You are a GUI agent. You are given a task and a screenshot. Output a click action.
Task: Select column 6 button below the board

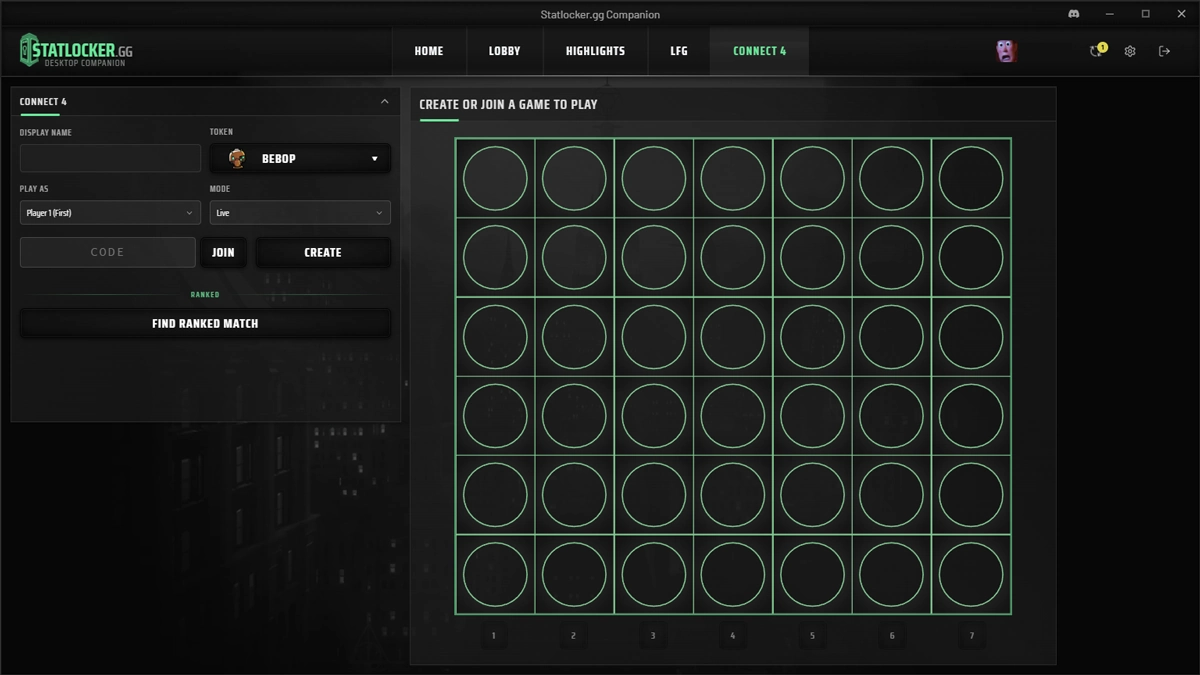(x=892, y=635)
